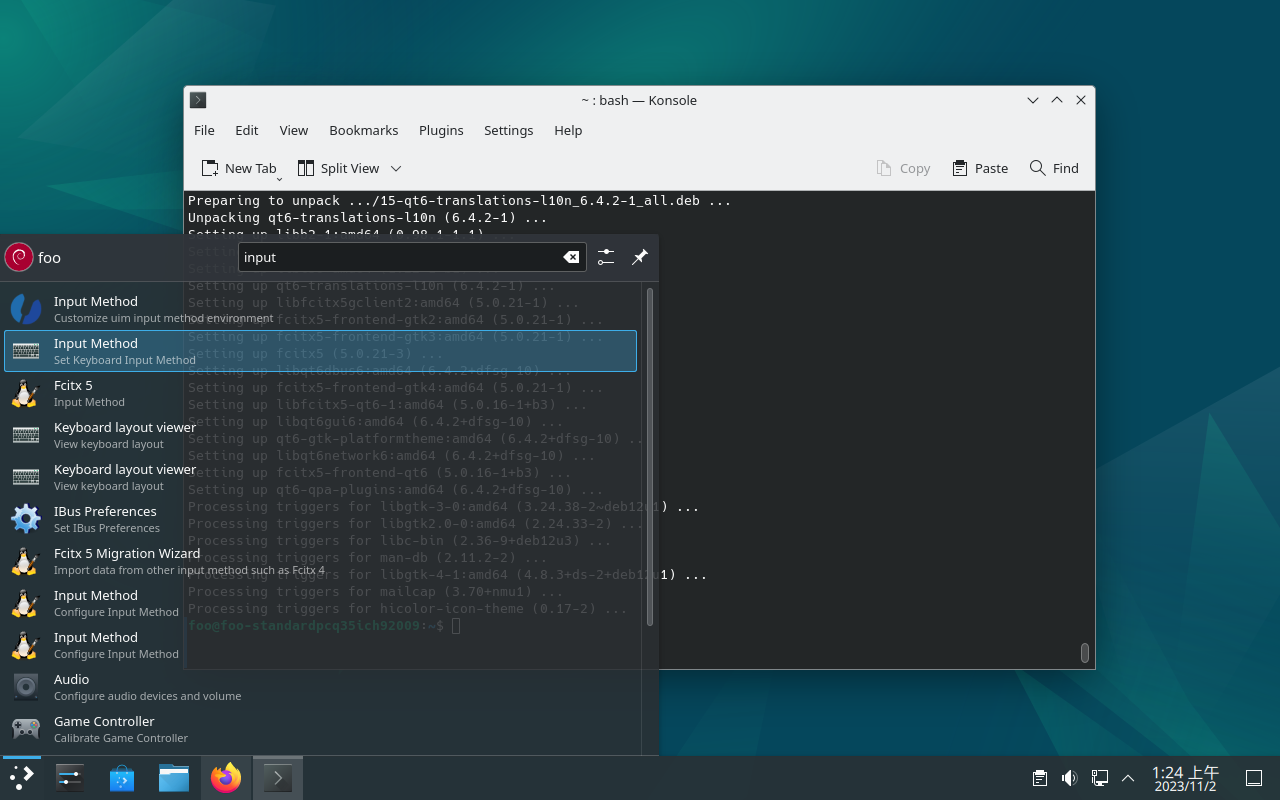Open the Plugins menu in Konsole
The height and width of the screenshot is (800, 1280).
[x=441, y=130]
